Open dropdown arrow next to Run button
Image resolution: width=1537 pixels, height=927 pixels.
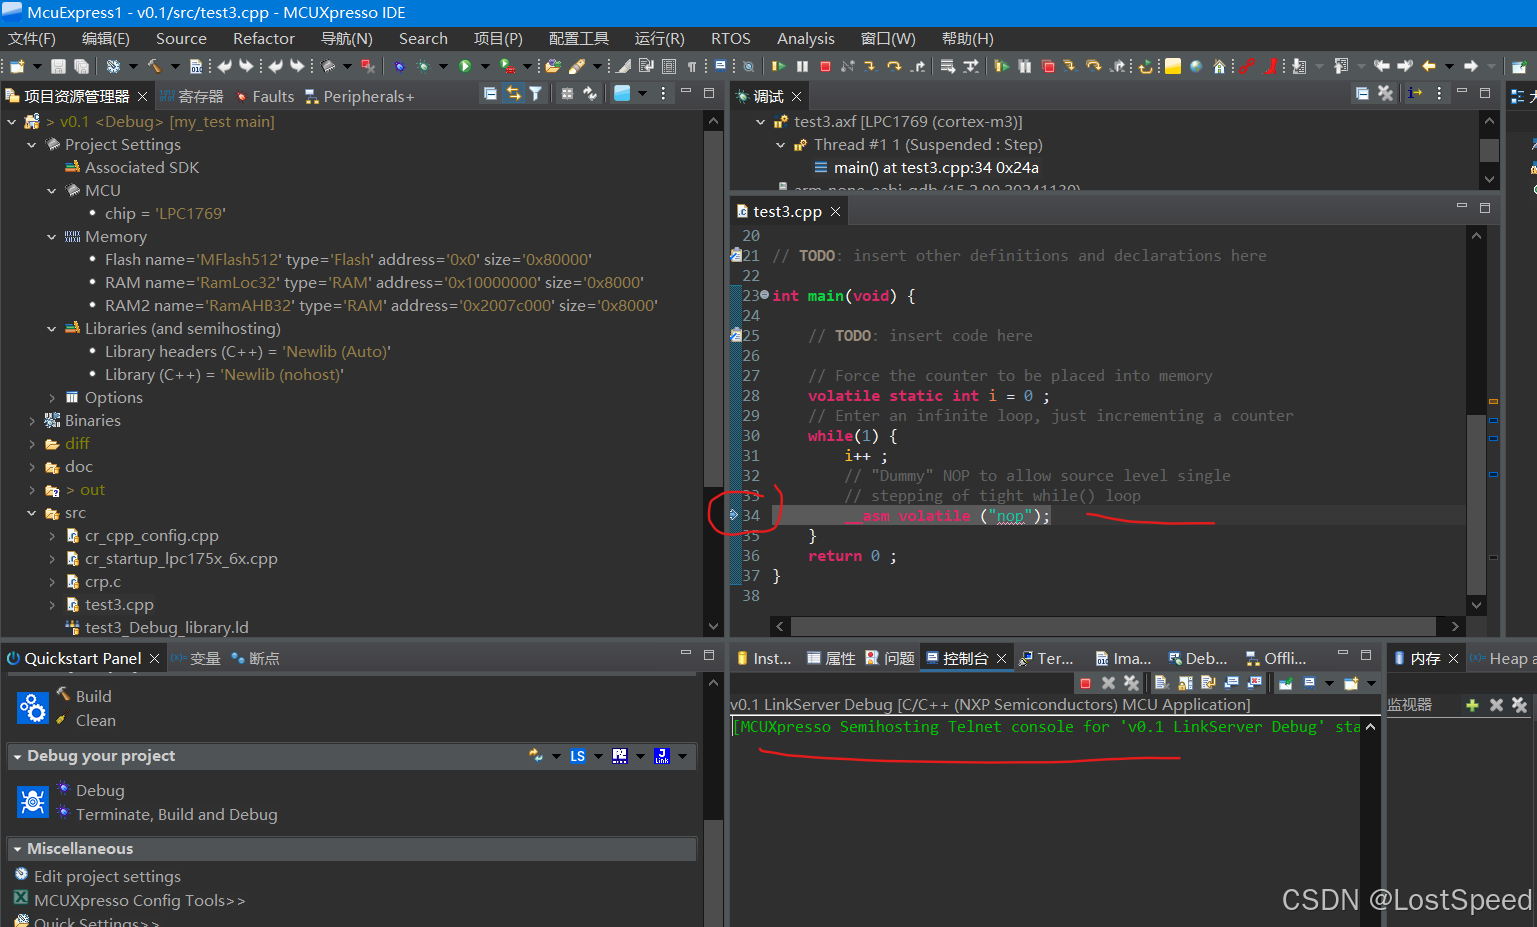pos(485,66)
